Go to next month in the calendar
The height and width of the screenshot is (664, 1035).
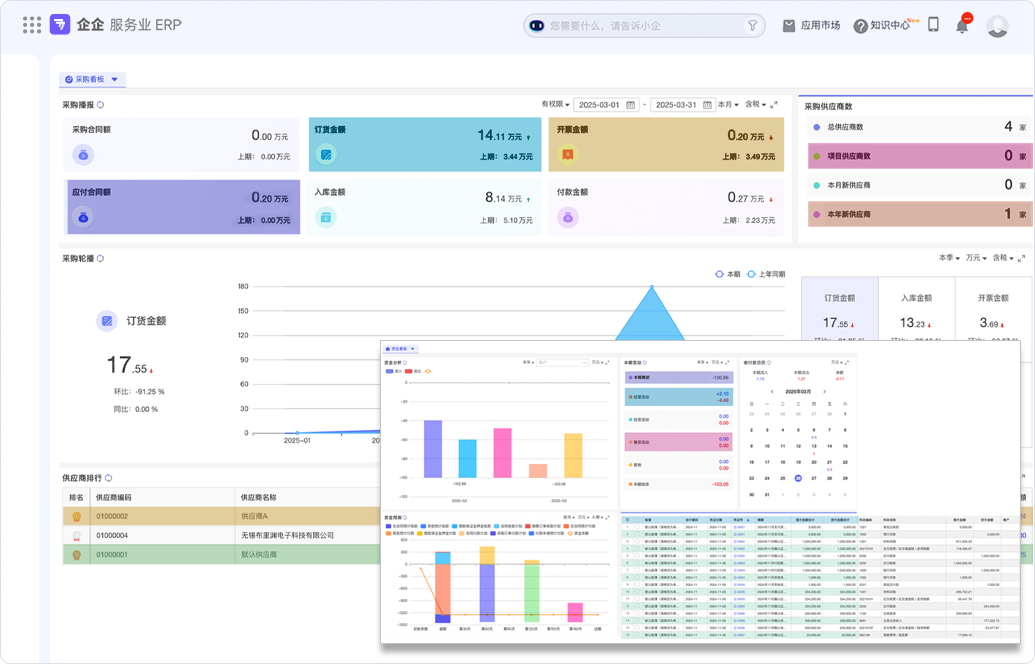(826, 391)
